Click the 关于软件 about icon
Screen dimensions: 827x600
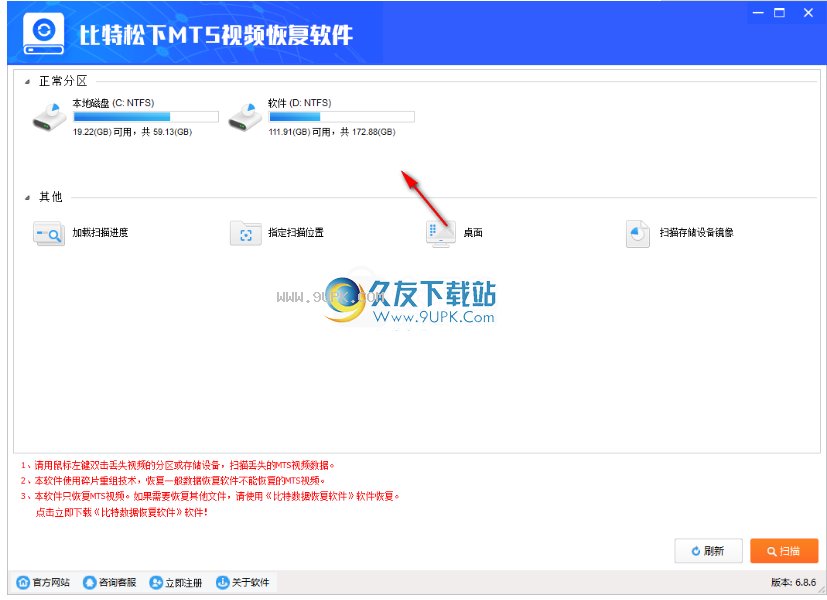click(x=223, y=582)
